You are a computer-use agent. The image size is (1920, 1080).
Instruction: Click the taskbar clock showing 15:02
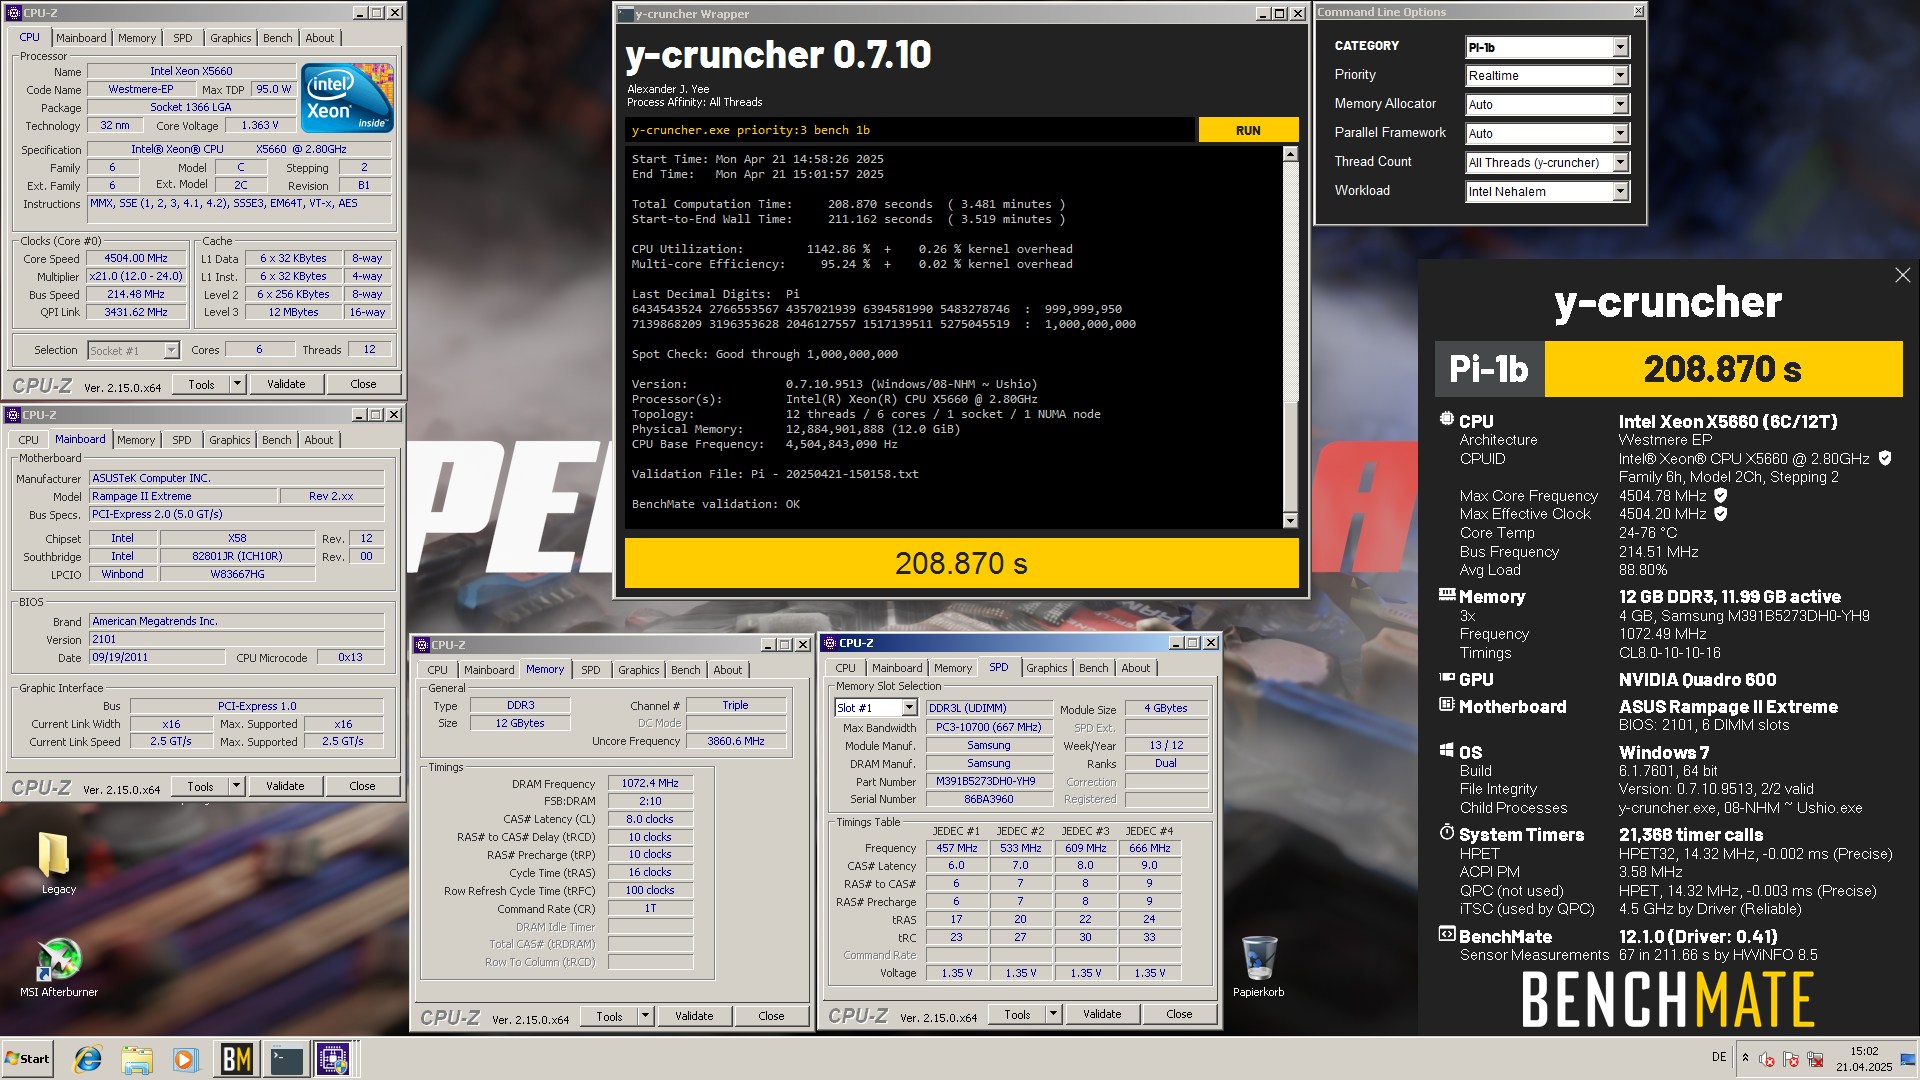click(x=1864, y=1059)
